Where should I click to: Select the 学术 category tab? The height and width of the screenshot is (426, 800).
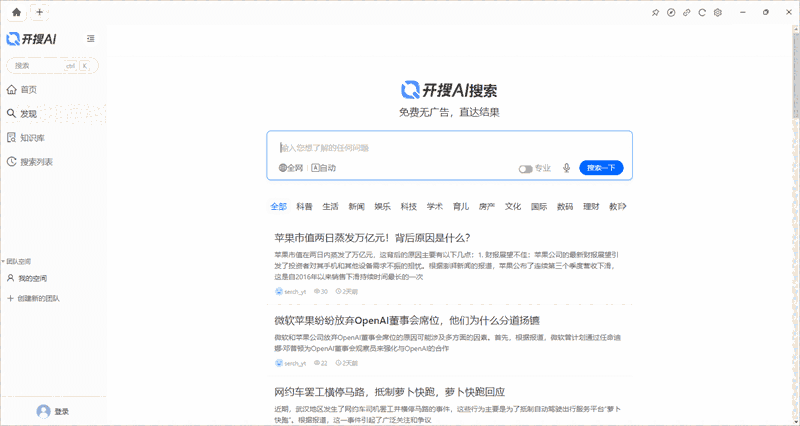pos(435,207)
